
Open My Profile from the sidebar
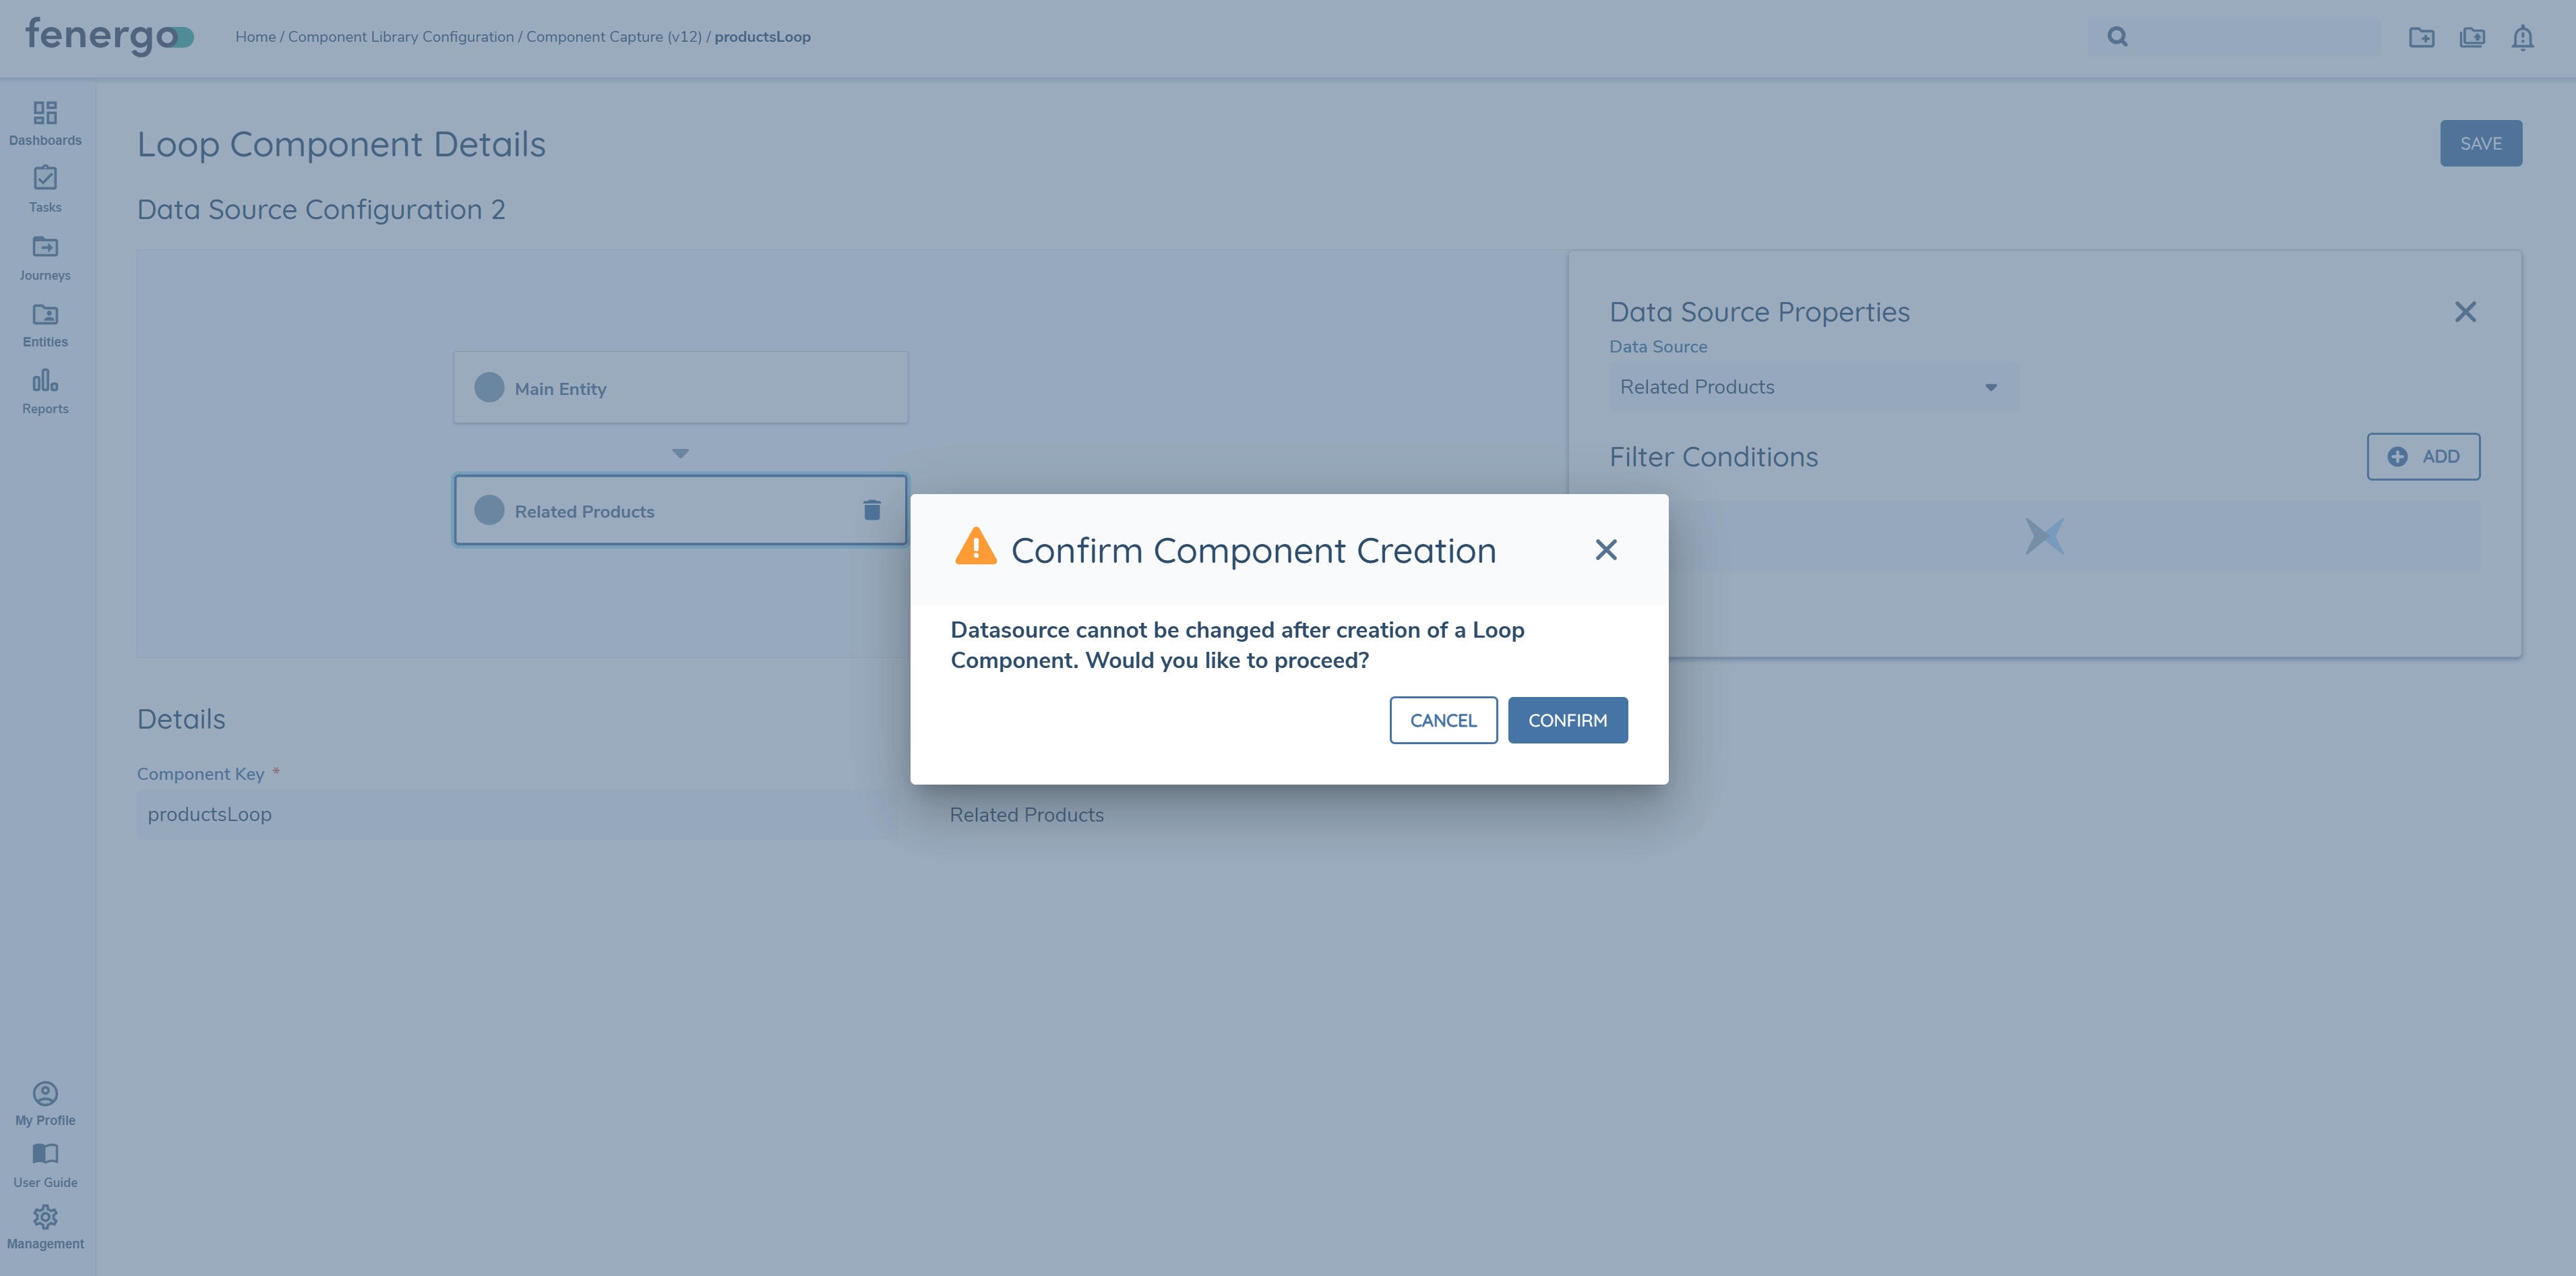[x=45, y=1100]
